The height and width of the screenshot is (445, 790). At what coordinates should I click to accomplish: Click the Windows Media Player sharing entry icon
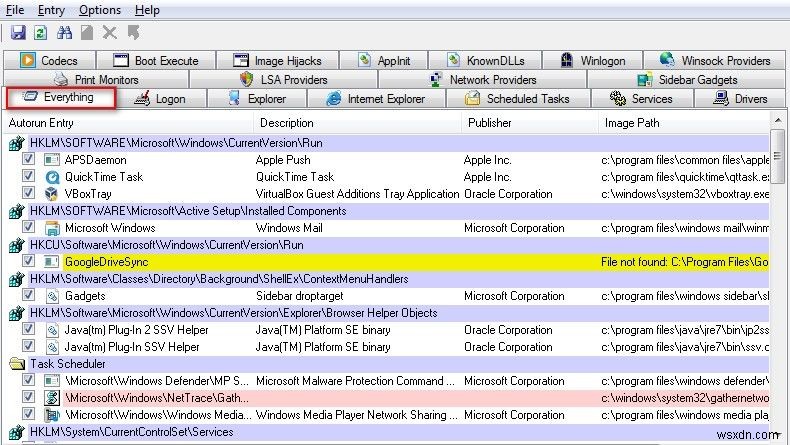pos(51,415)
